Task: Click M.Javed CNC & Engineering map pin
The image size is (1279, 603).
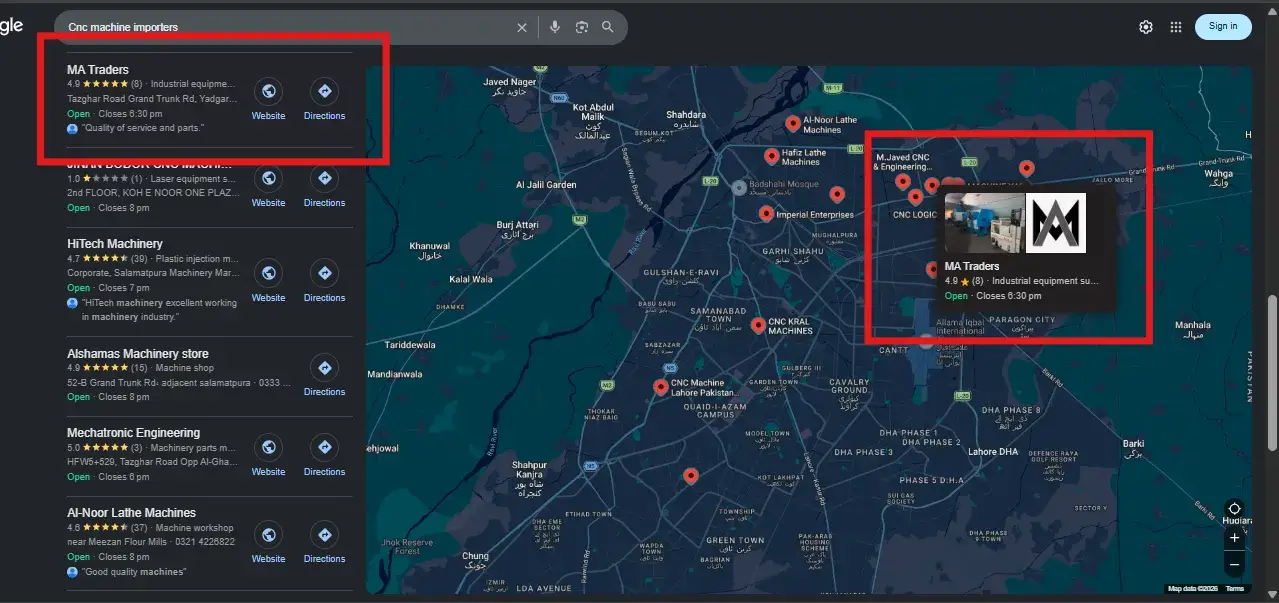Action: click(x=902, y=182)
